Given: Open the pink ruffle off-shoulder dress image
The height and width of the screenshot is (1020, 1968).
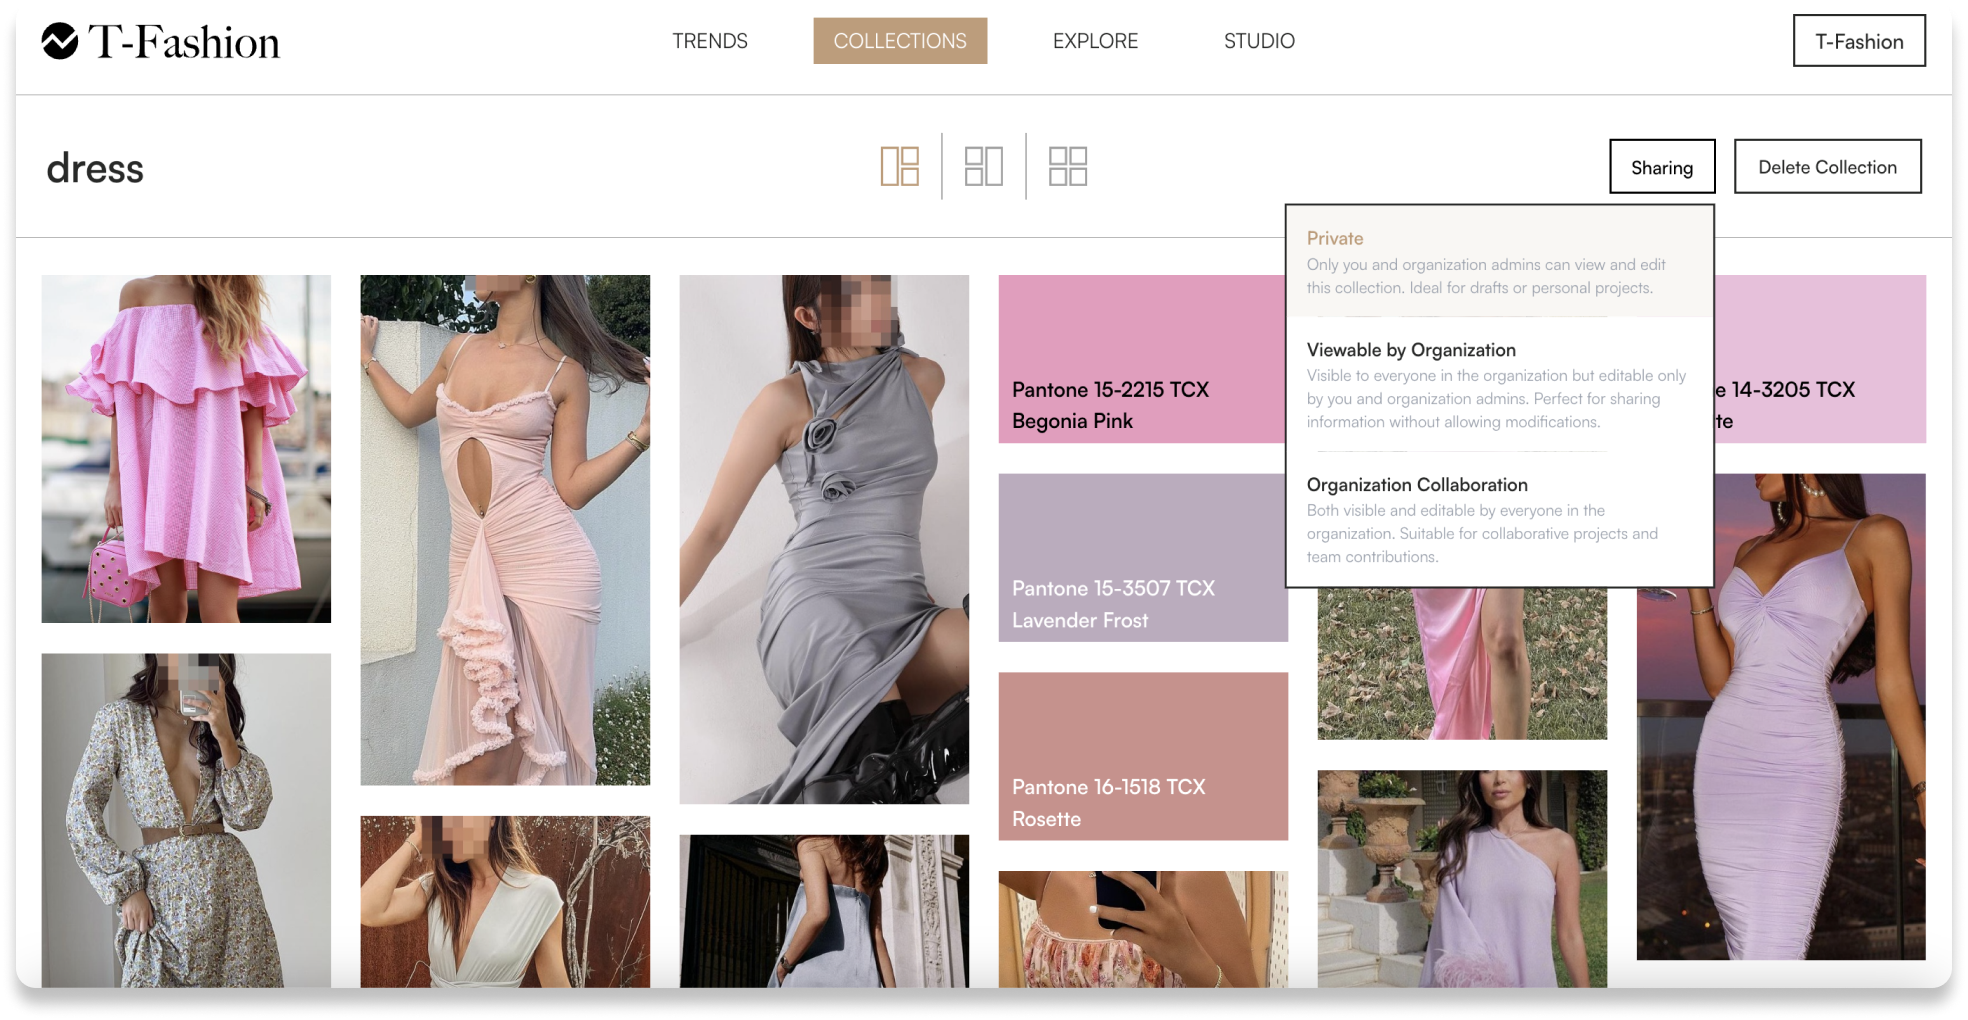Looking at the screenshot, I should 186,449.
